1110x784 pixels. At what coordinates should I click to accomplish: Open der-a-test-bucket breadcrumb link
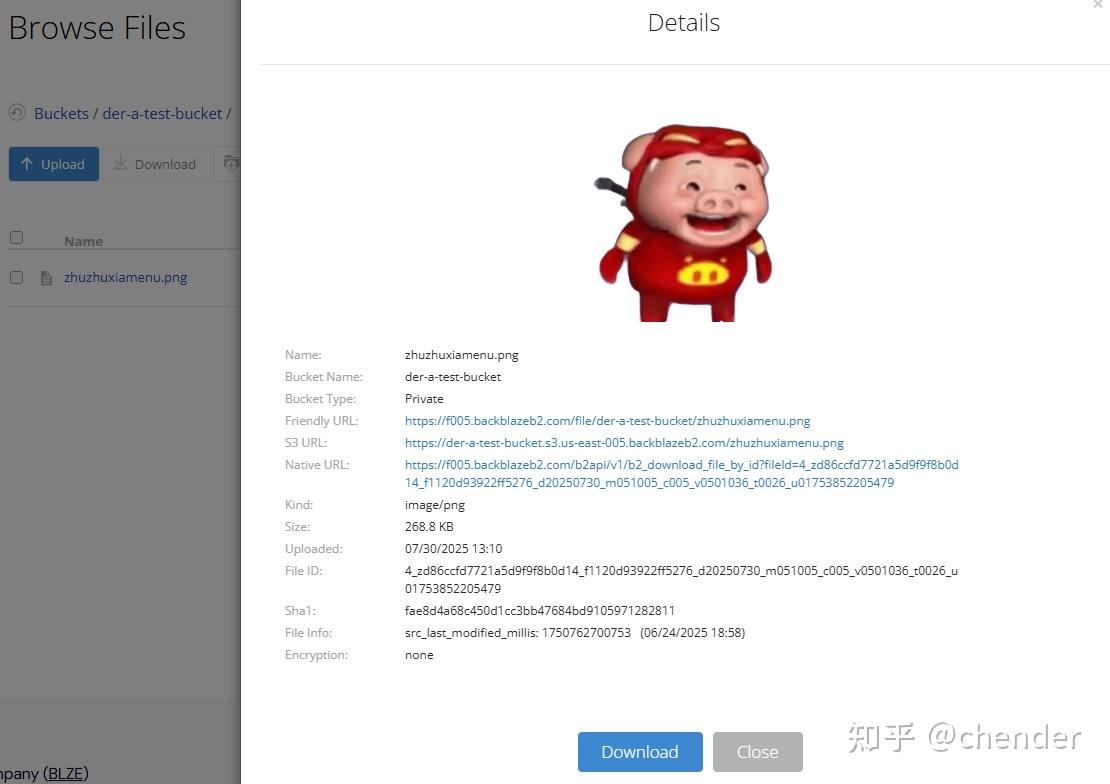coord(162,113)
